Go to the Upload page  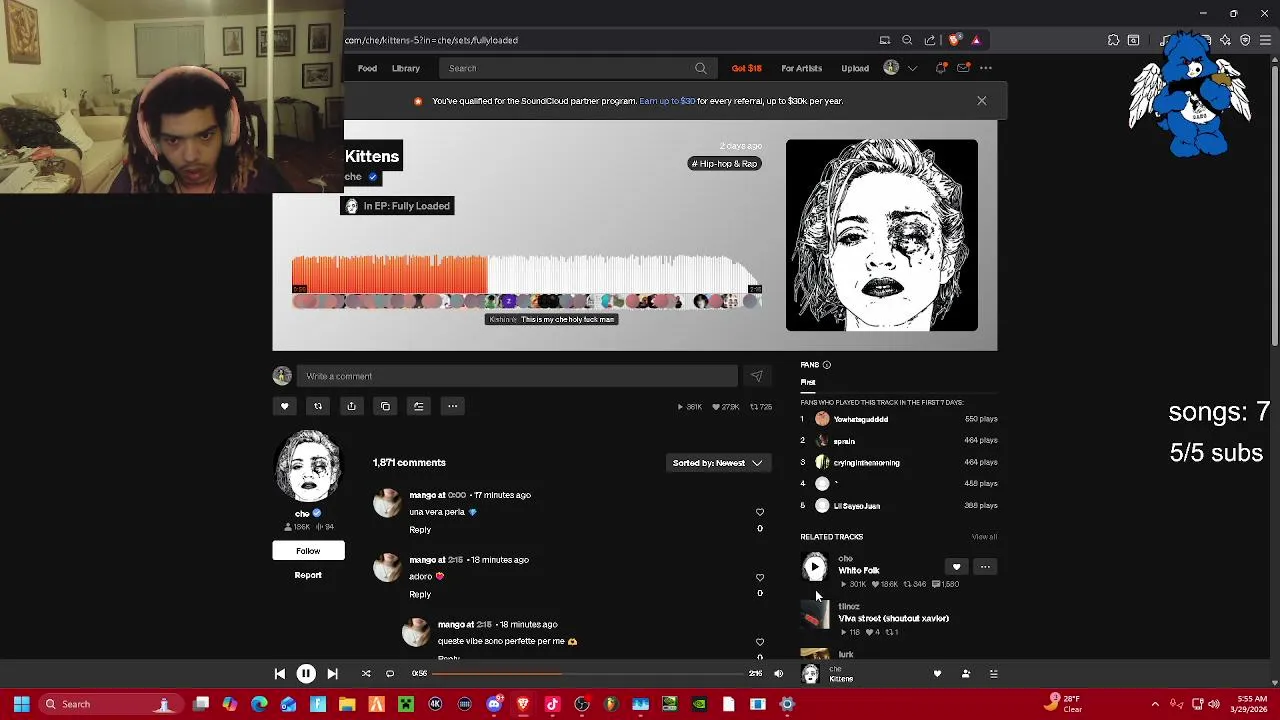(x=855, y=68)
